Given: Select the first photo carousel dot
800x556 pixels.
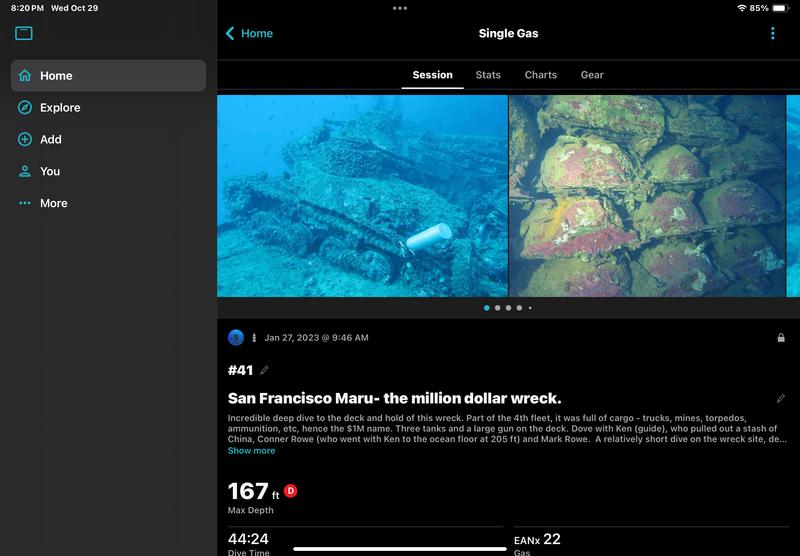Looking at the screenshot, I should tap(486, 308).
